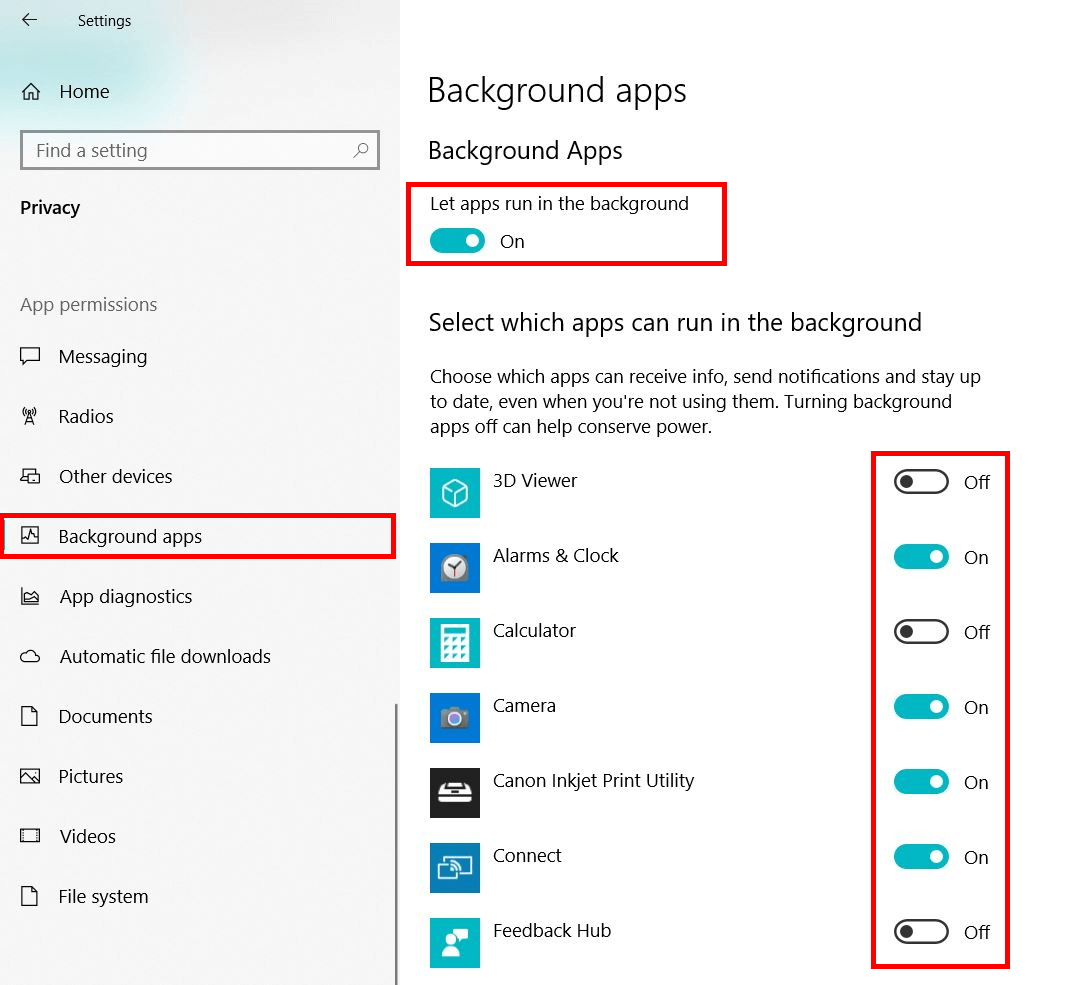Enable Calculator background toggle
Screen dimensions: 1084x985
pos(921,632)
